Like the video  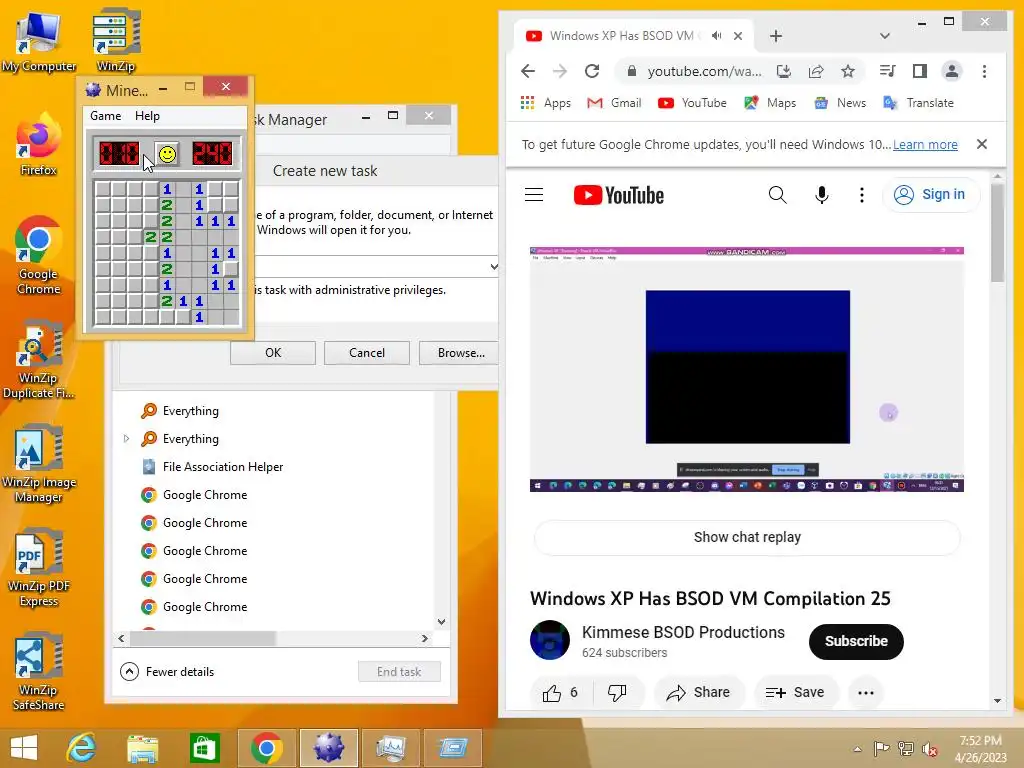pyautogui.click(x=560, y=692)
